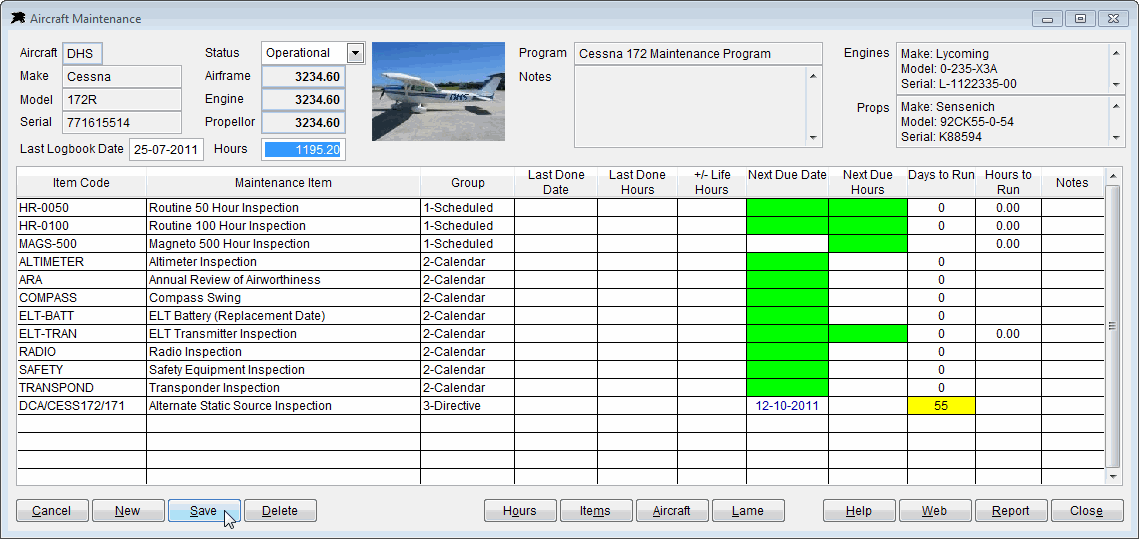Image resolution: width=1139 pixels, height=539 pixels.
Task: Click the Cancel button
Action: point(52,511)
